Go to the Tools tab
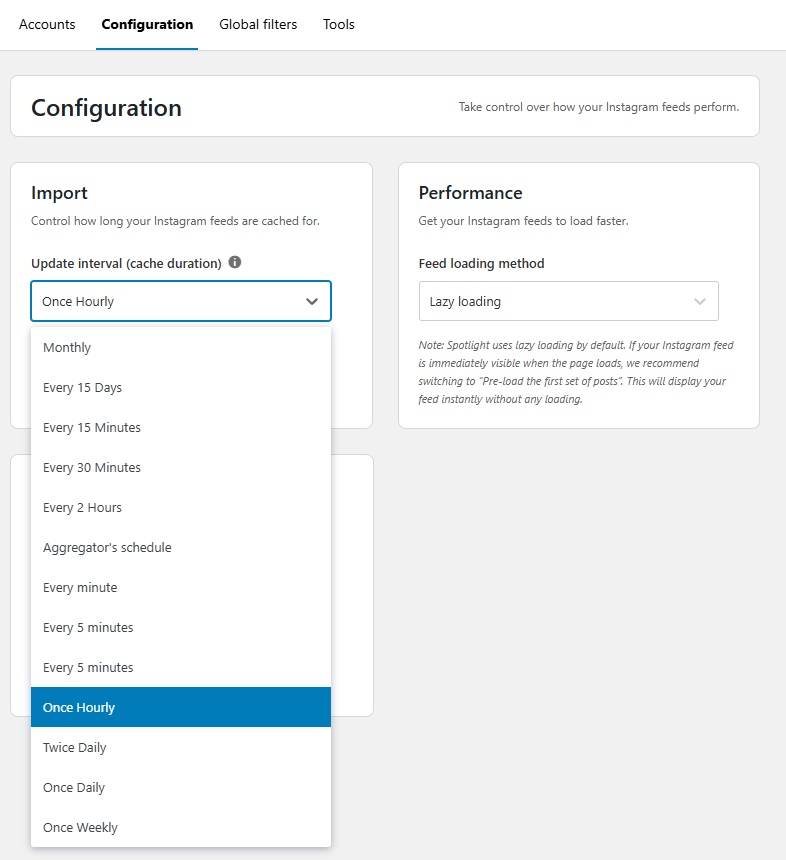 [338, 24]
